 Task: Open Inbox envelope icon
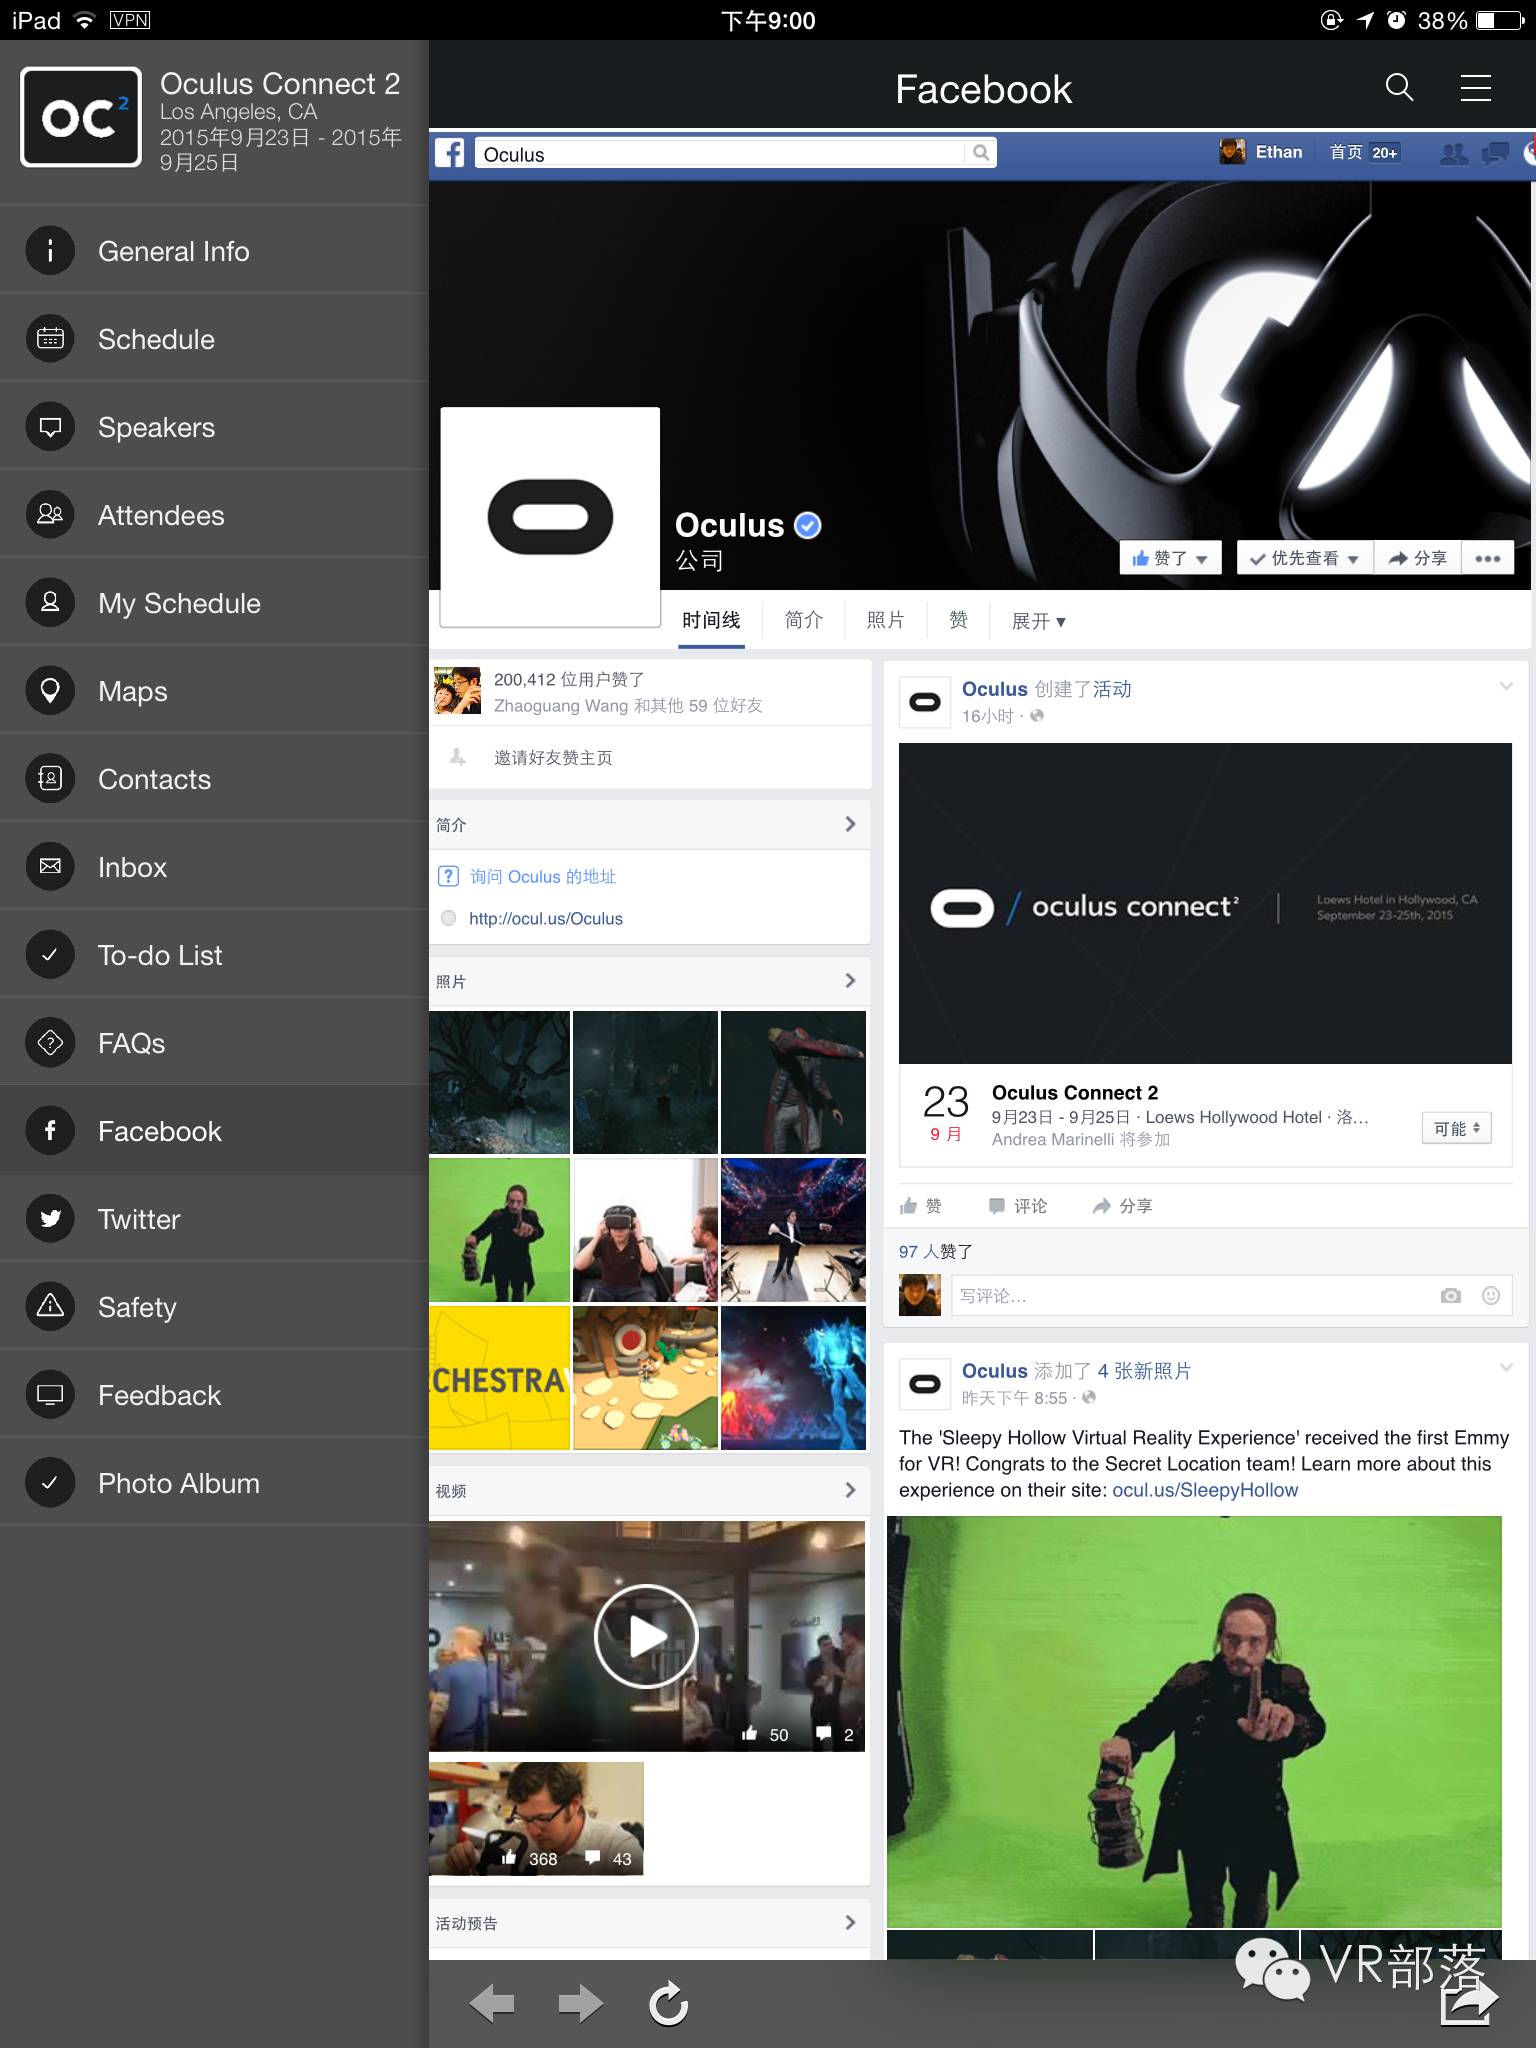[50, 867]
